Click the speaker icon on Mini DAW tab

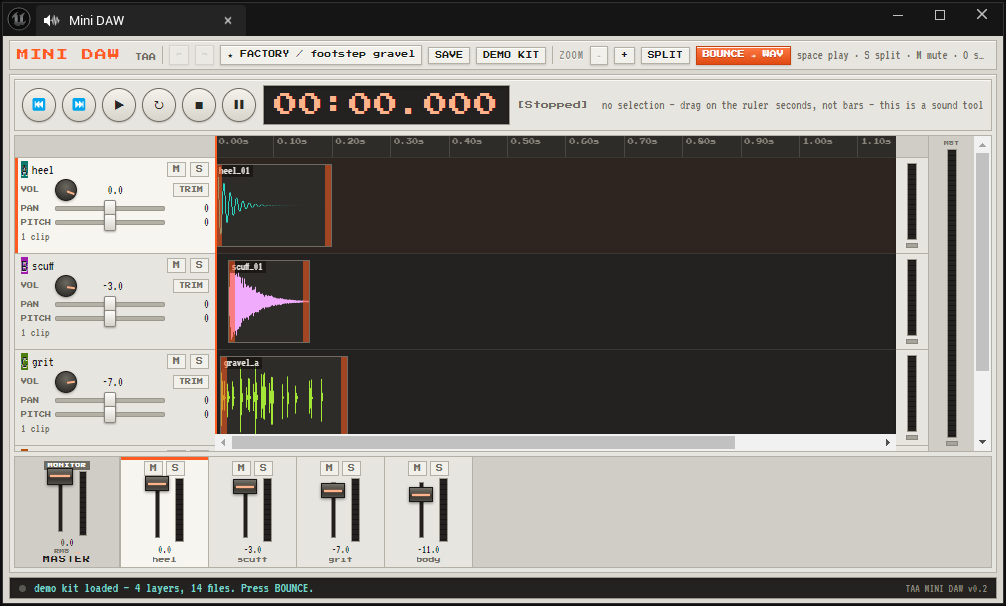[51, 21]
